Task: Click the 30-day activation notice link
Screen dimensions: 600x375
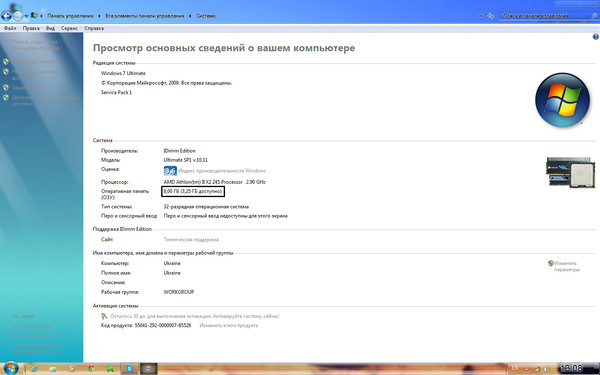Action: pyautogui.click(x=195, y=316)
